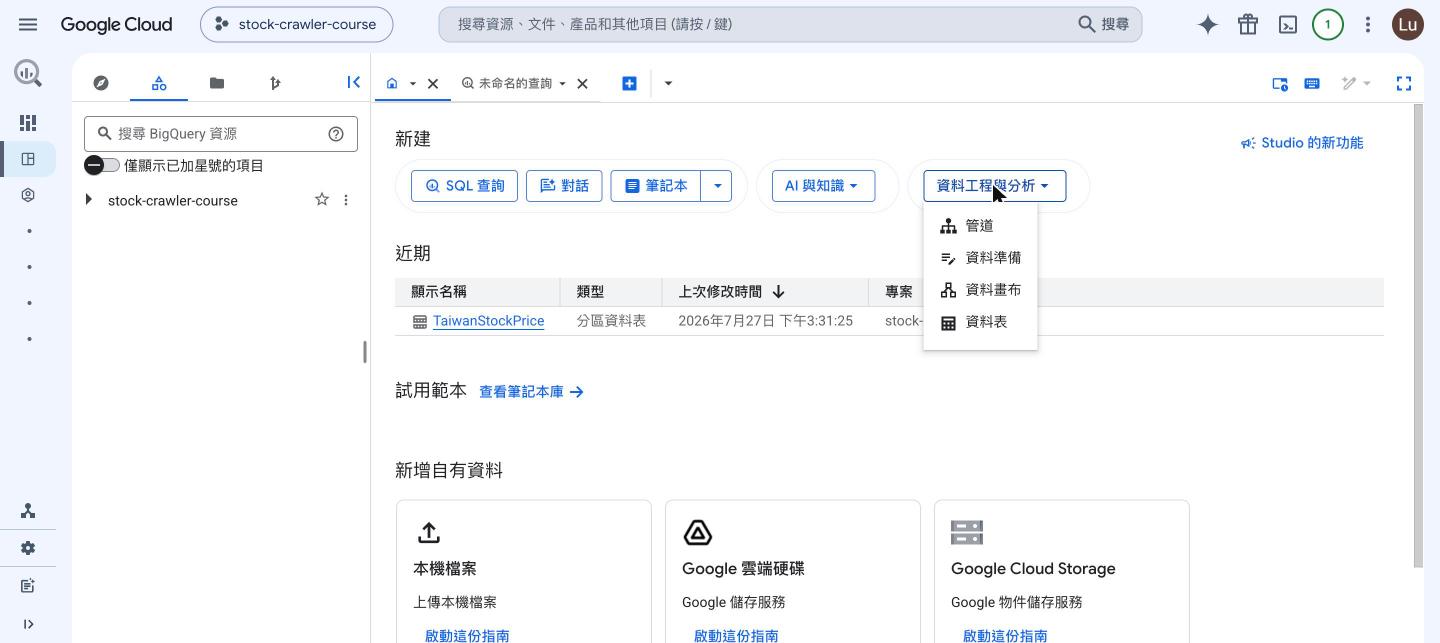Choose 管道 pipeline from the menu
The height and width of the screenshot is (643, 1440).
click(x=980, y=226)
